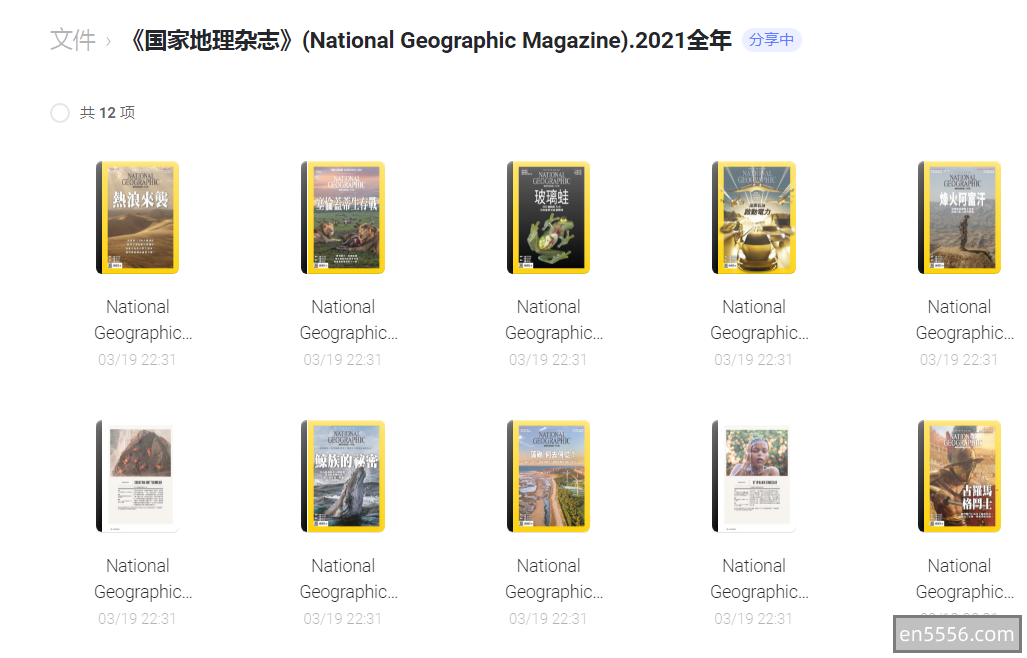Click the 03/19 22:31 date under 玻璃蛙 issue
The height and width of the screenshot is (658, 1027).
(x=548, y=359)
